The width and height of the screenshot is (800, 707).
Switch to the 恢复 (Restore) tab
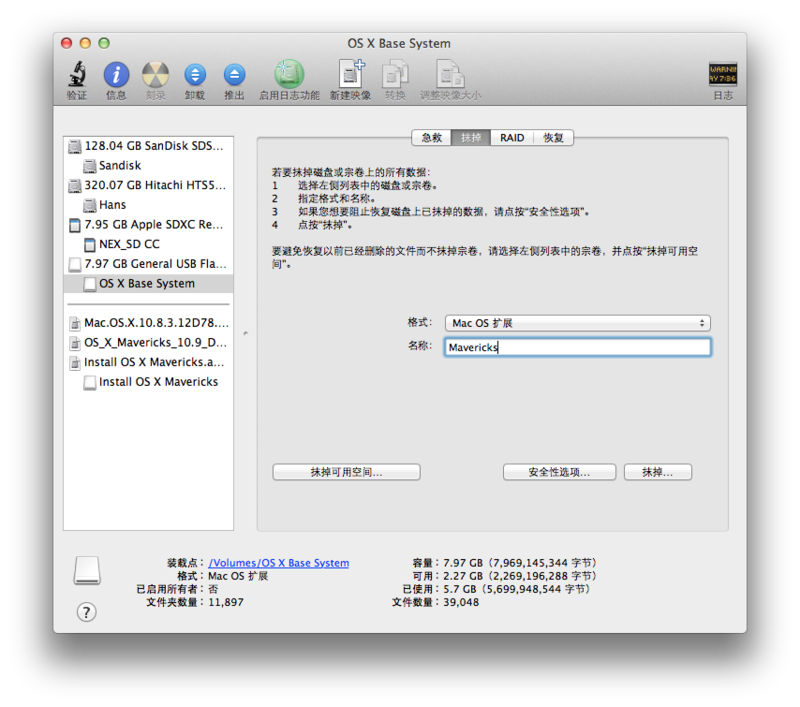(553, 138)
